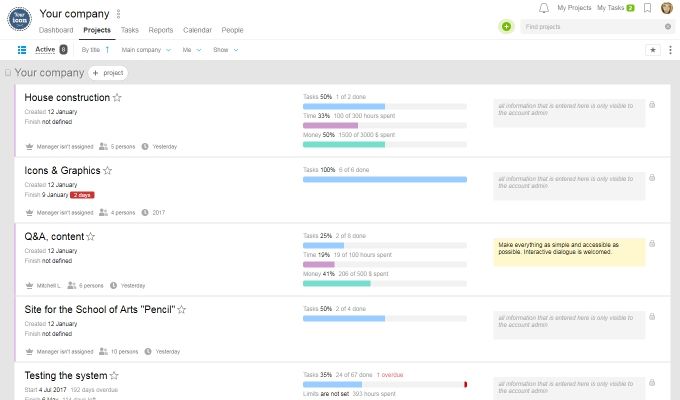Viewport: 680px width, 400px height.
Task: Open the three-dot menu beside Your company title
Action: point(118,14)
